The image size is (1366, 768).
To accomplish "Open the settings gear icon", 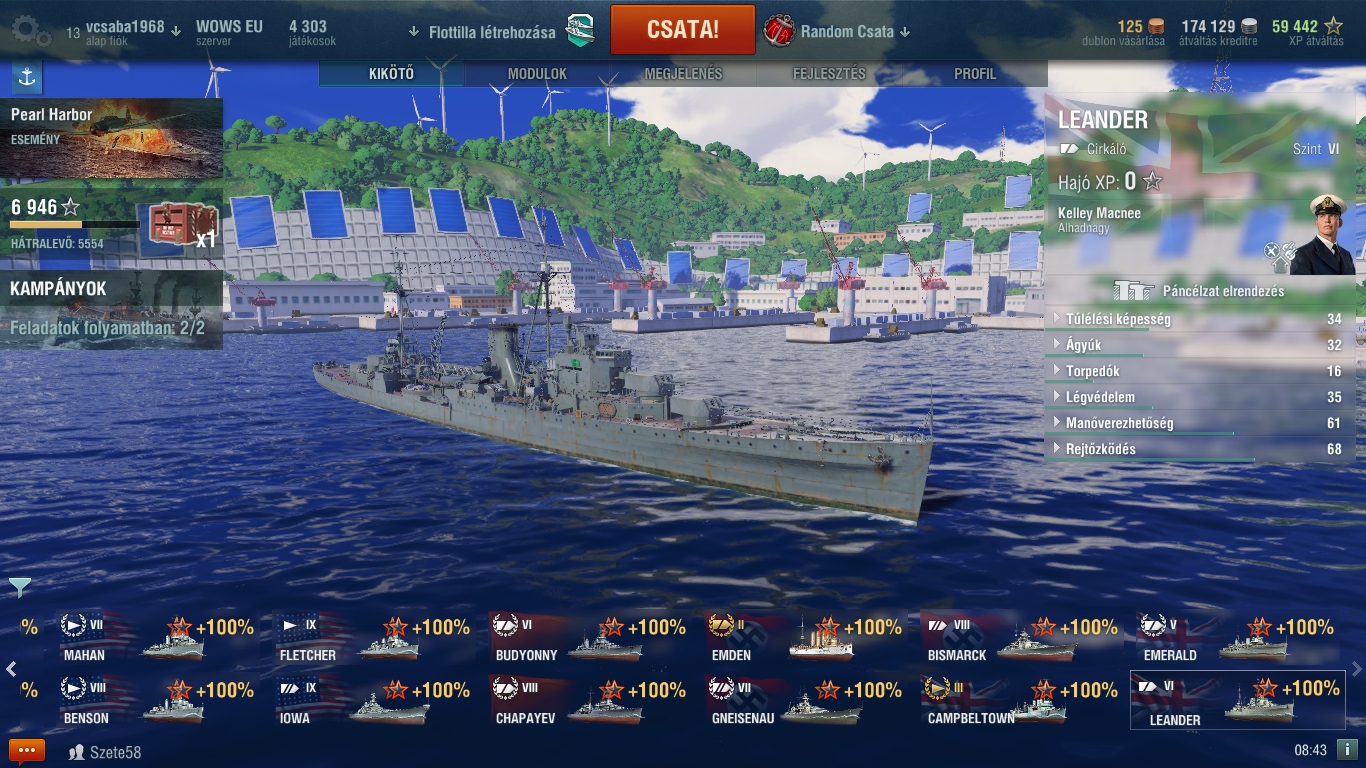I will point(31,31).
